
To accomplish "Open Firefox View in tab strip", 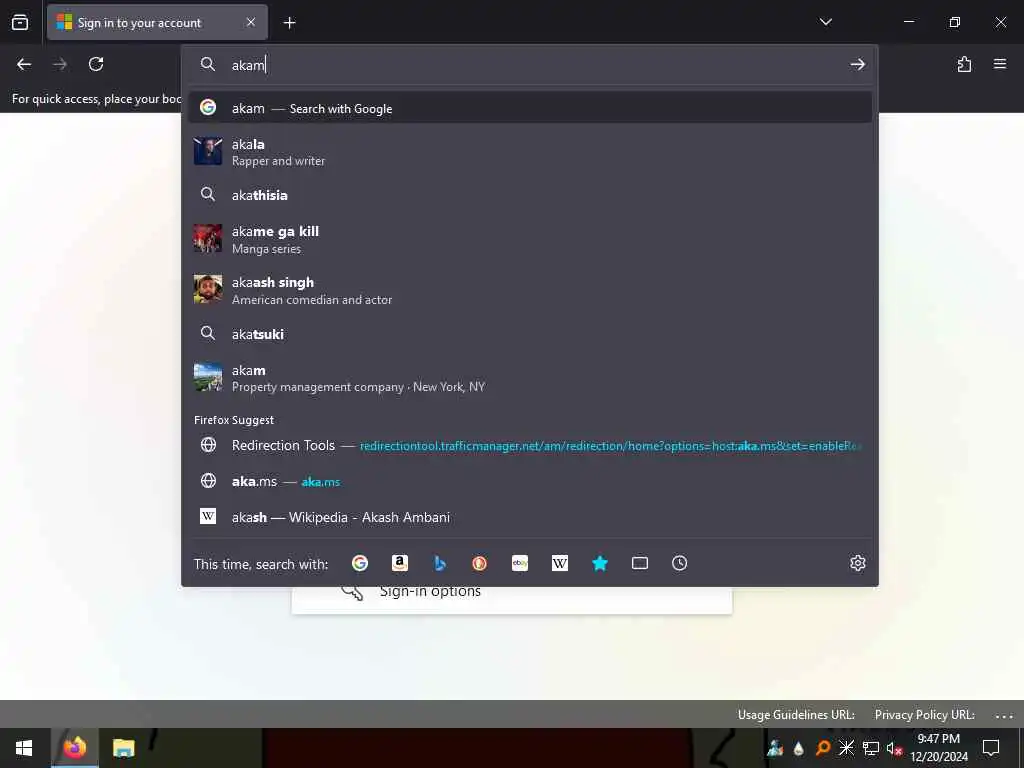I will click(x=20, y=23).
